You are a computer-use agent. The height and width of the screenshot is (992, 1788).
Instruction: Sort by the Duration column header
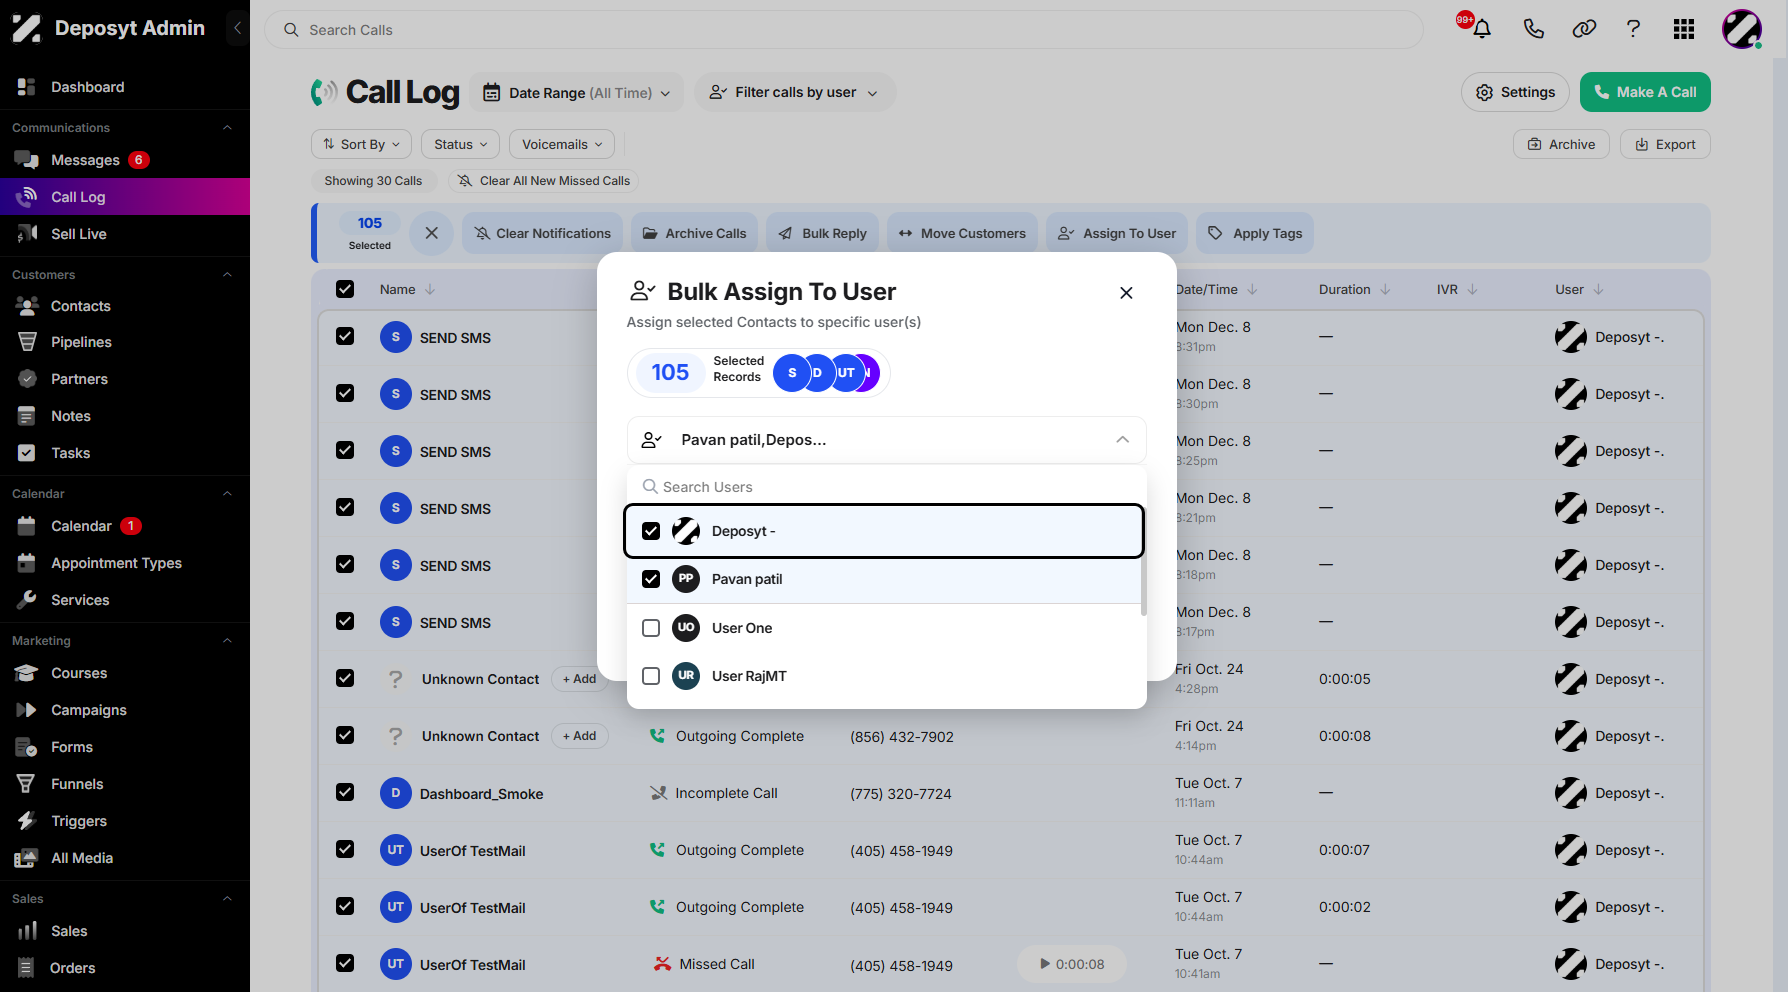pyautogui.click(x=1354, y=289)
